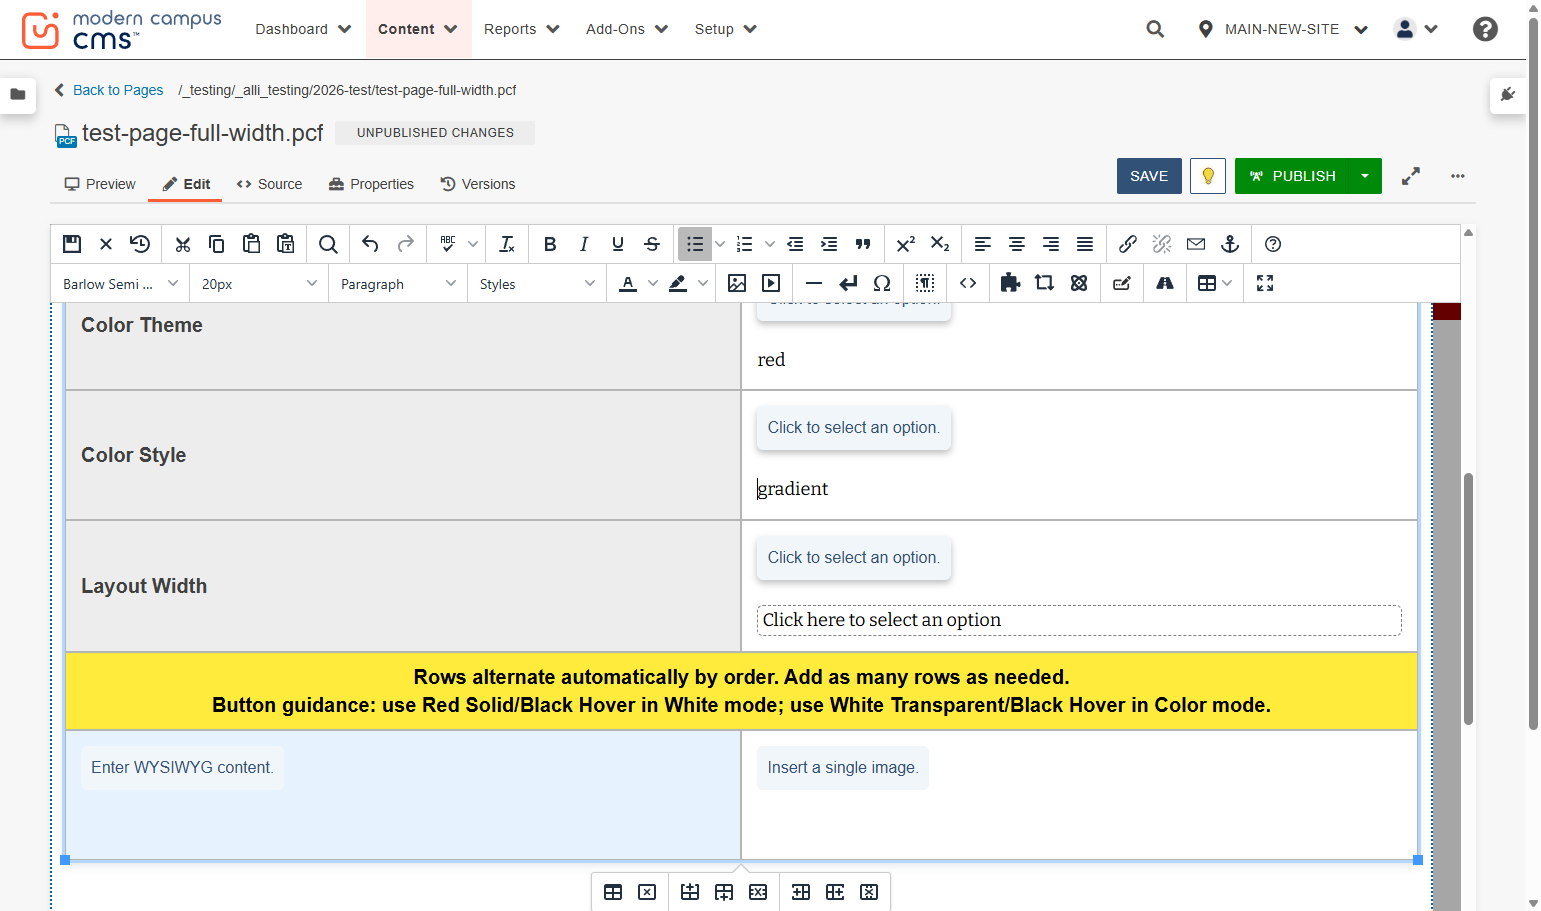Viewport: 1541px width, 911px height.
Task: Click the SAVE button
Action: coord(1149,176)
